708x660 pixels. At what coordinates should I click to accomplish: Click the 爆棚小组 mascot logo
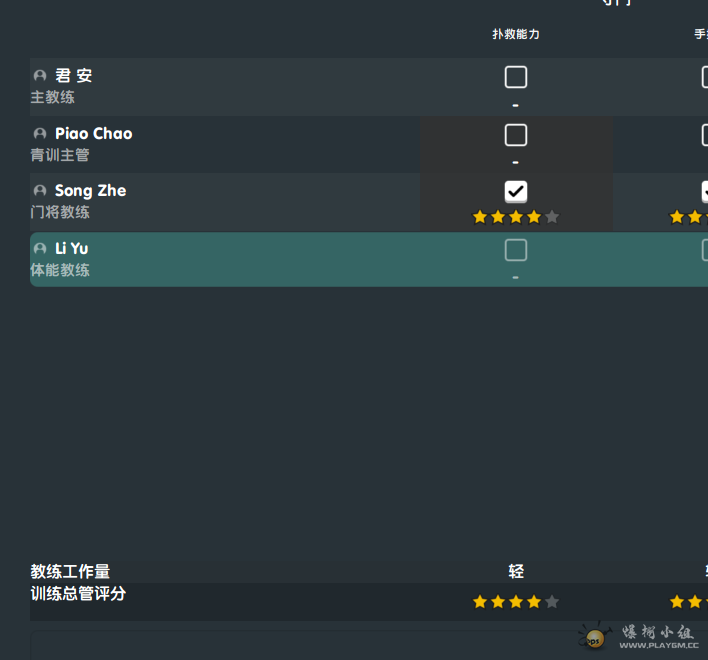[594, 636]
